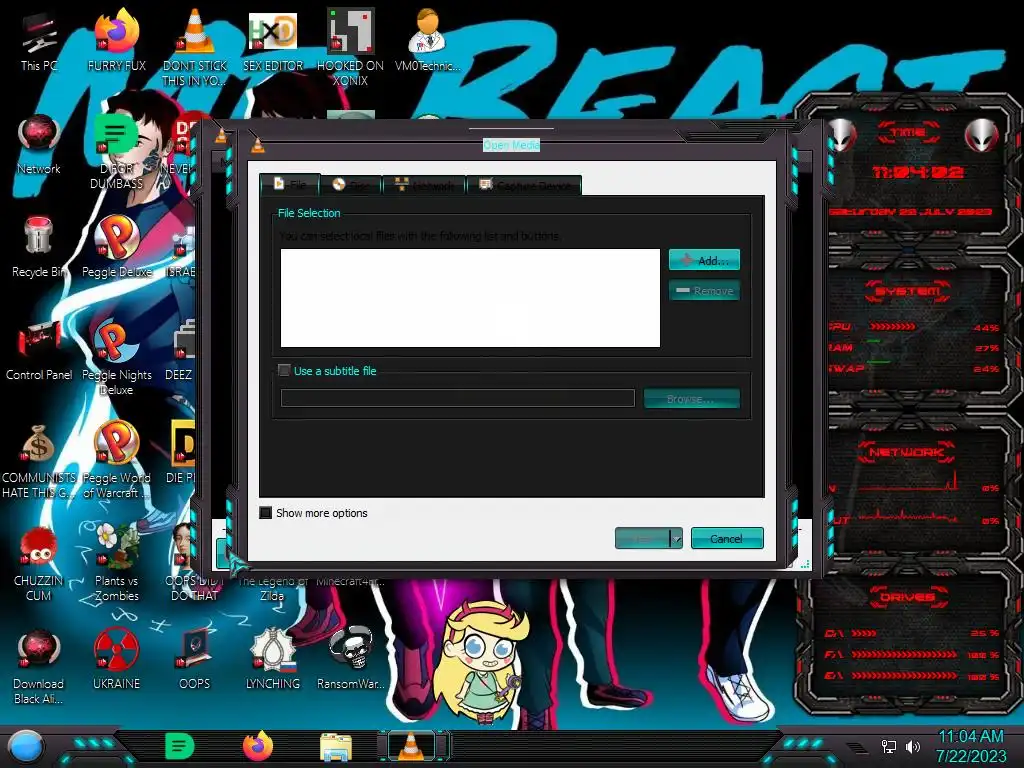Launch Firefox from the taskbar
This screenshot has height=768, width=1024.
click(x=258, y=746)
